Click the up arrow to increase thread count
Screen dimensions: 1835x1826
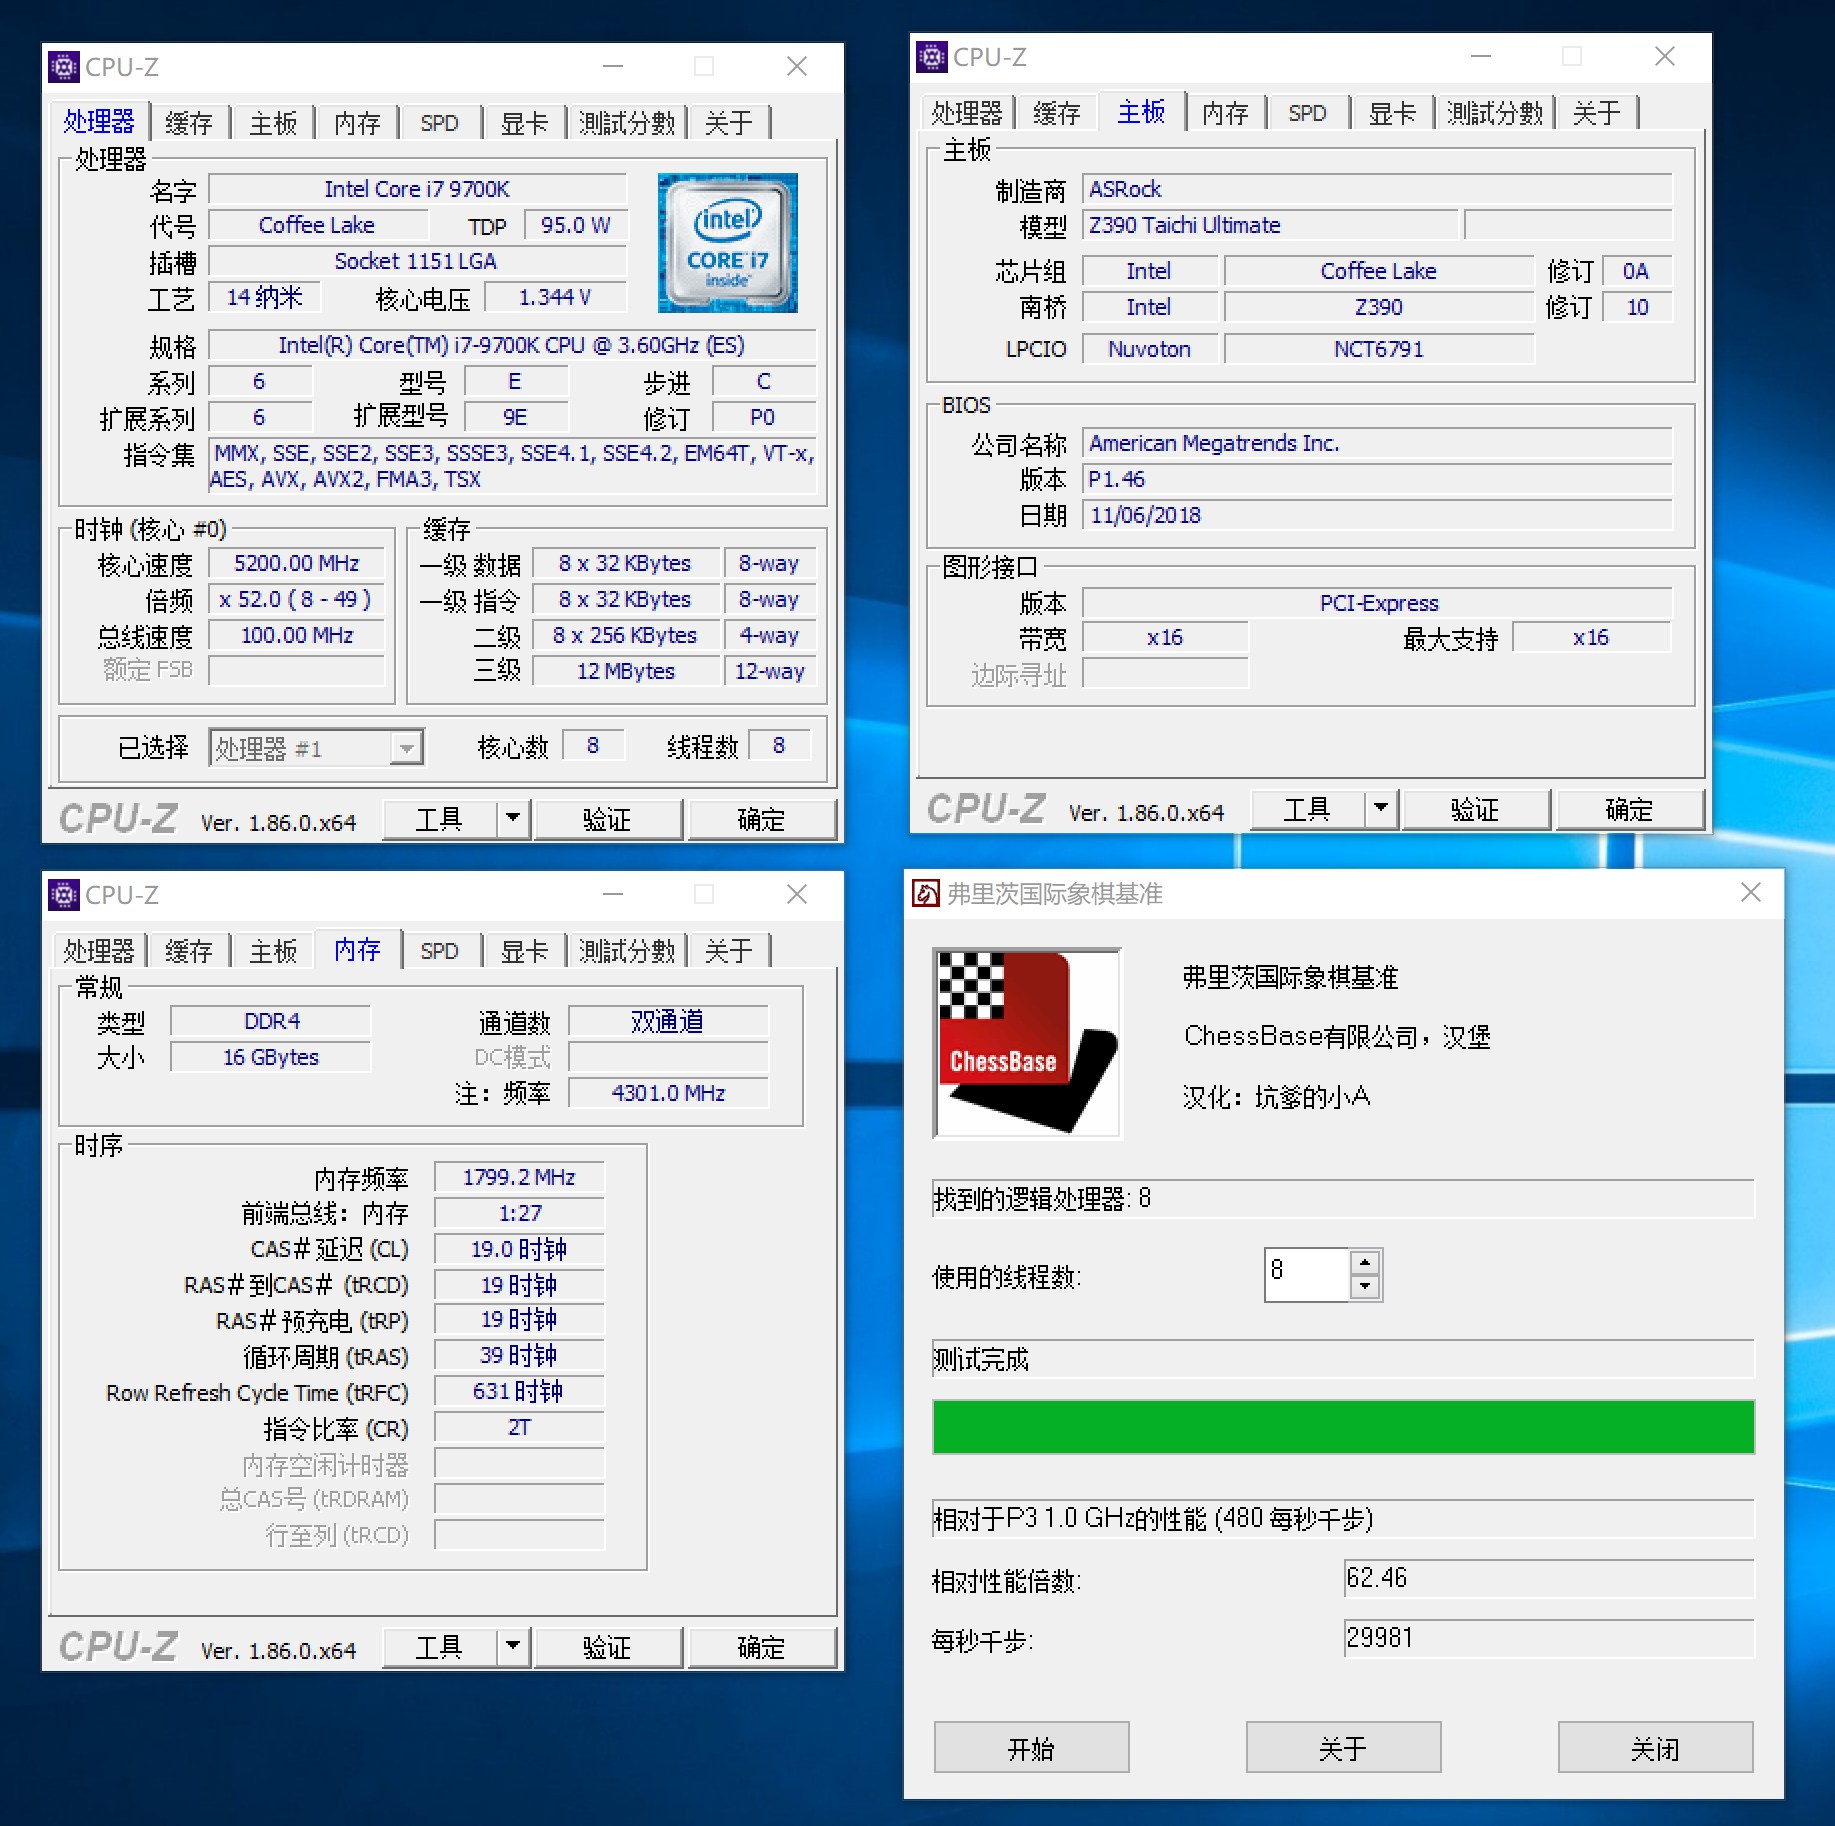[x=1365, y=1264]
